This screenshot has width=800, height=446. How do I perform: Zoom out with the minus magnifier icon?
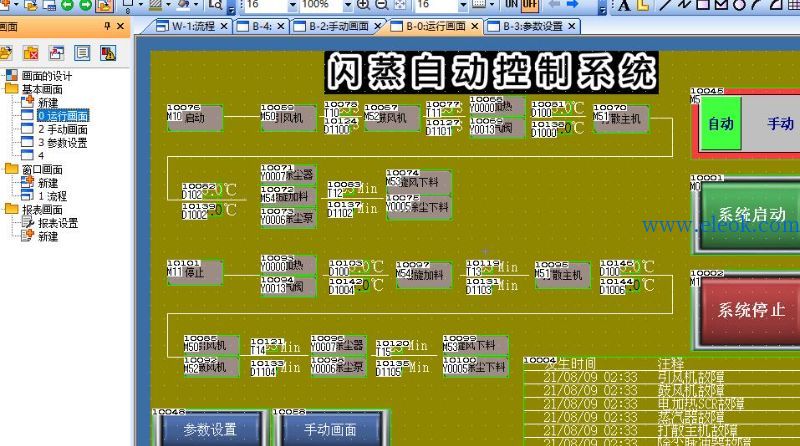tap(382, 5)
